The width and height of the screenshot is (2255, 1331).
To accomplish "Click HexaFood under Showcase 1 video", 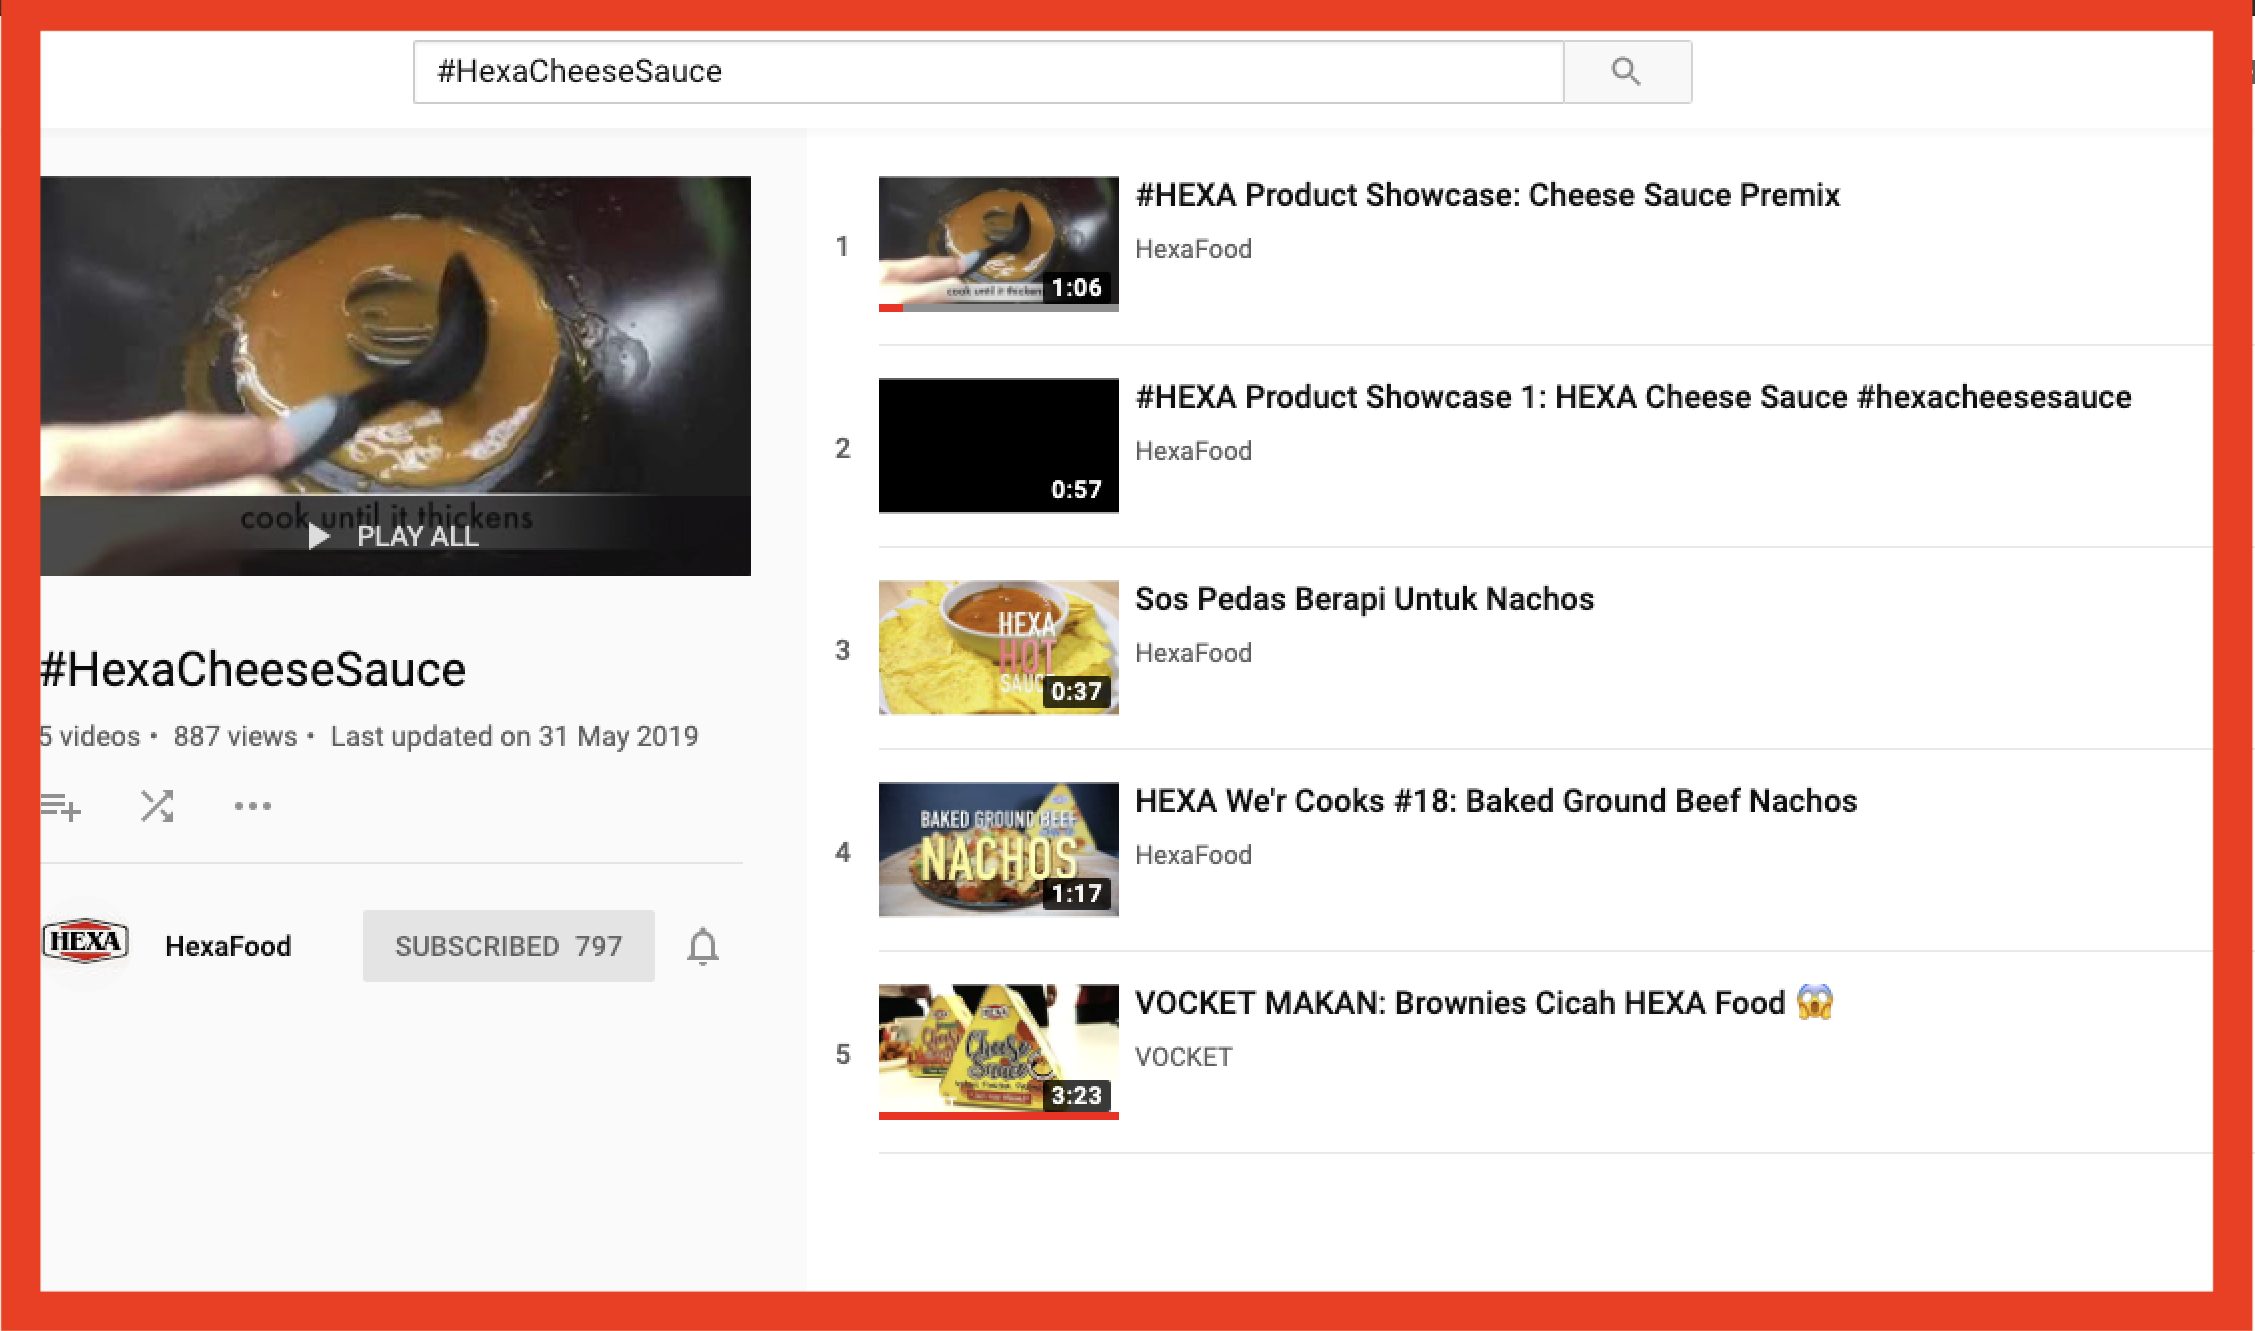I will [1193, 451].
